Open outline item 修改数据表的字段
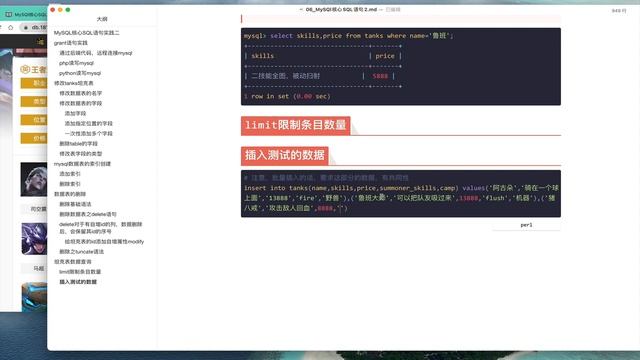This screenshot has height=360, width=640. 81,103
